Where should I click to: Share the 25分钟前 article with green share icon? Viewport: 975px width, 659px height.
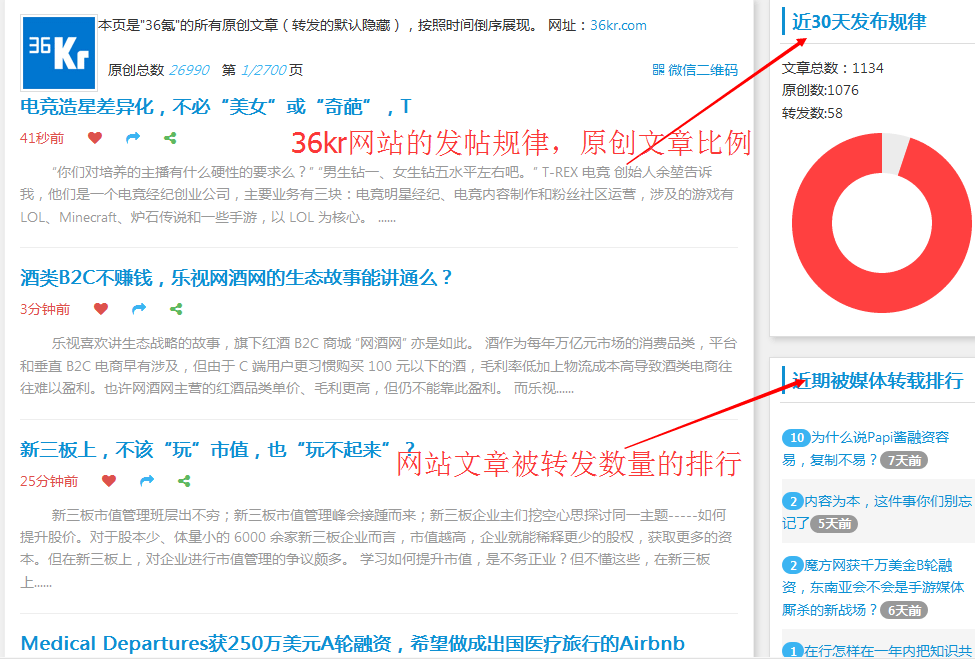pyautogui.click(x=184, y=481)
